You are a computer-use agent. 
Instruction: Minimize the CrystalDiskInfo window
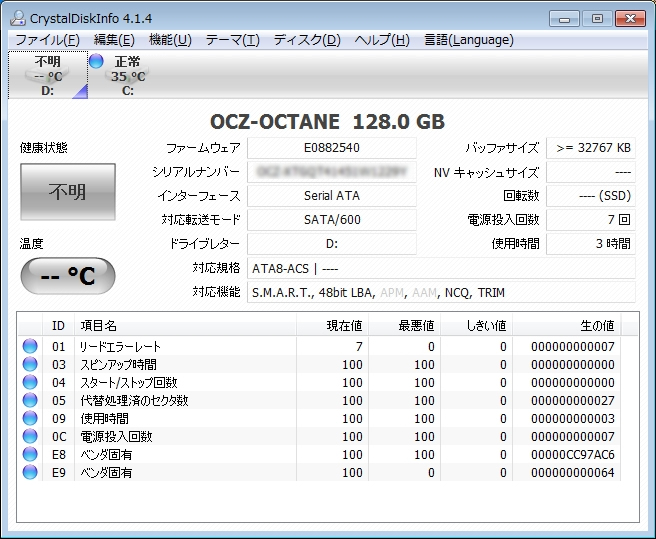point(564,19)
